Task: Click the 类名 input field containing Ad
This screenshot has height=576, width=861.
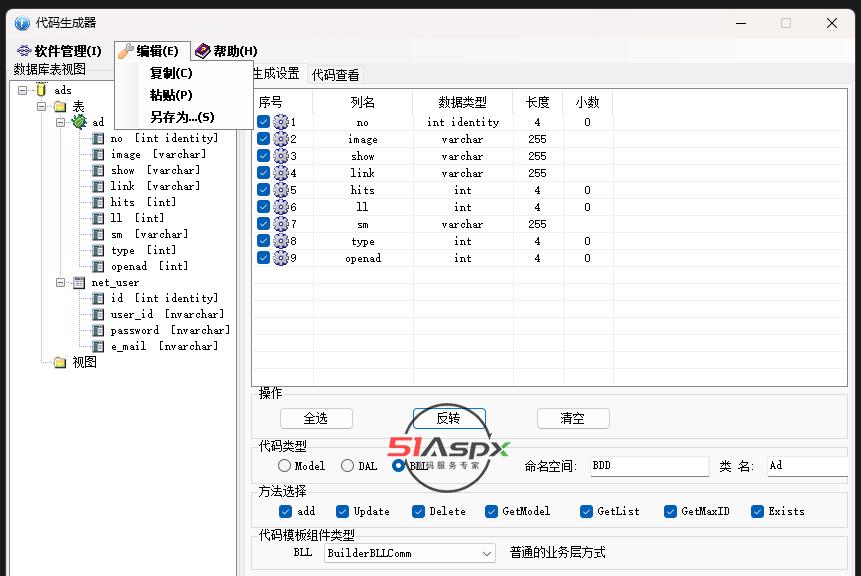Action: 808,466
